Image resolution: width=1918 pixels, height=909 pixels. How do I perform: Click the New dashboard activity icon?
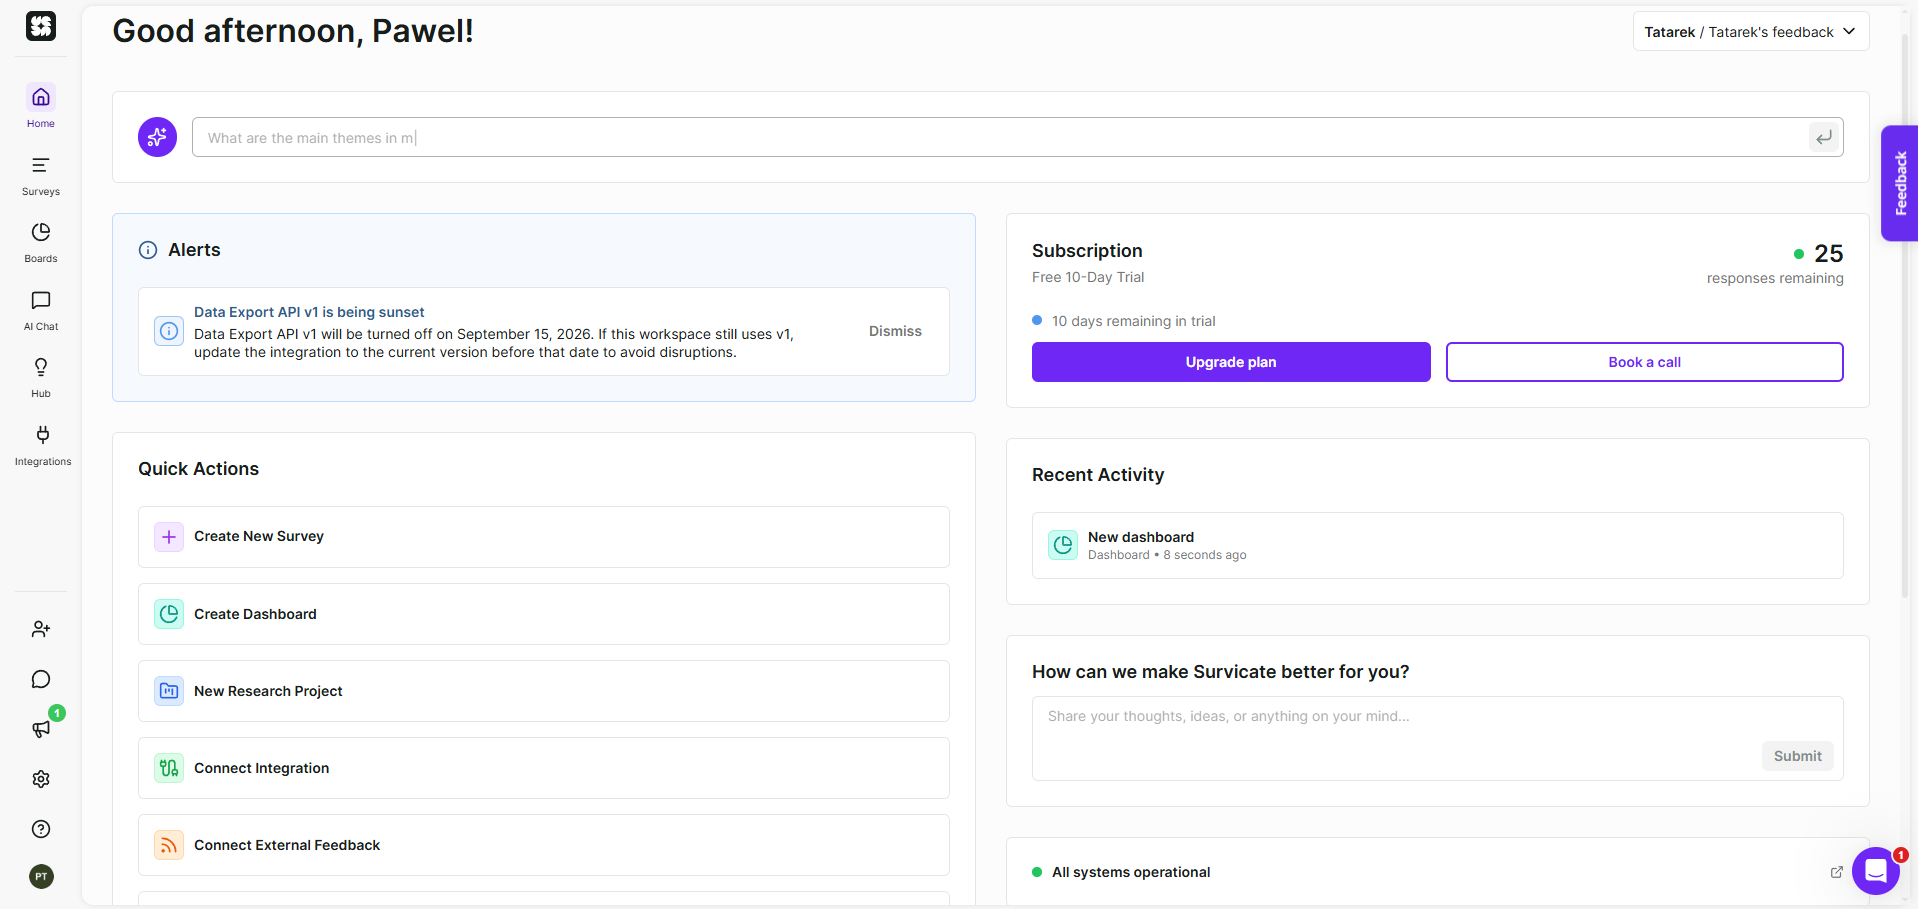[x=1063, y=545]
